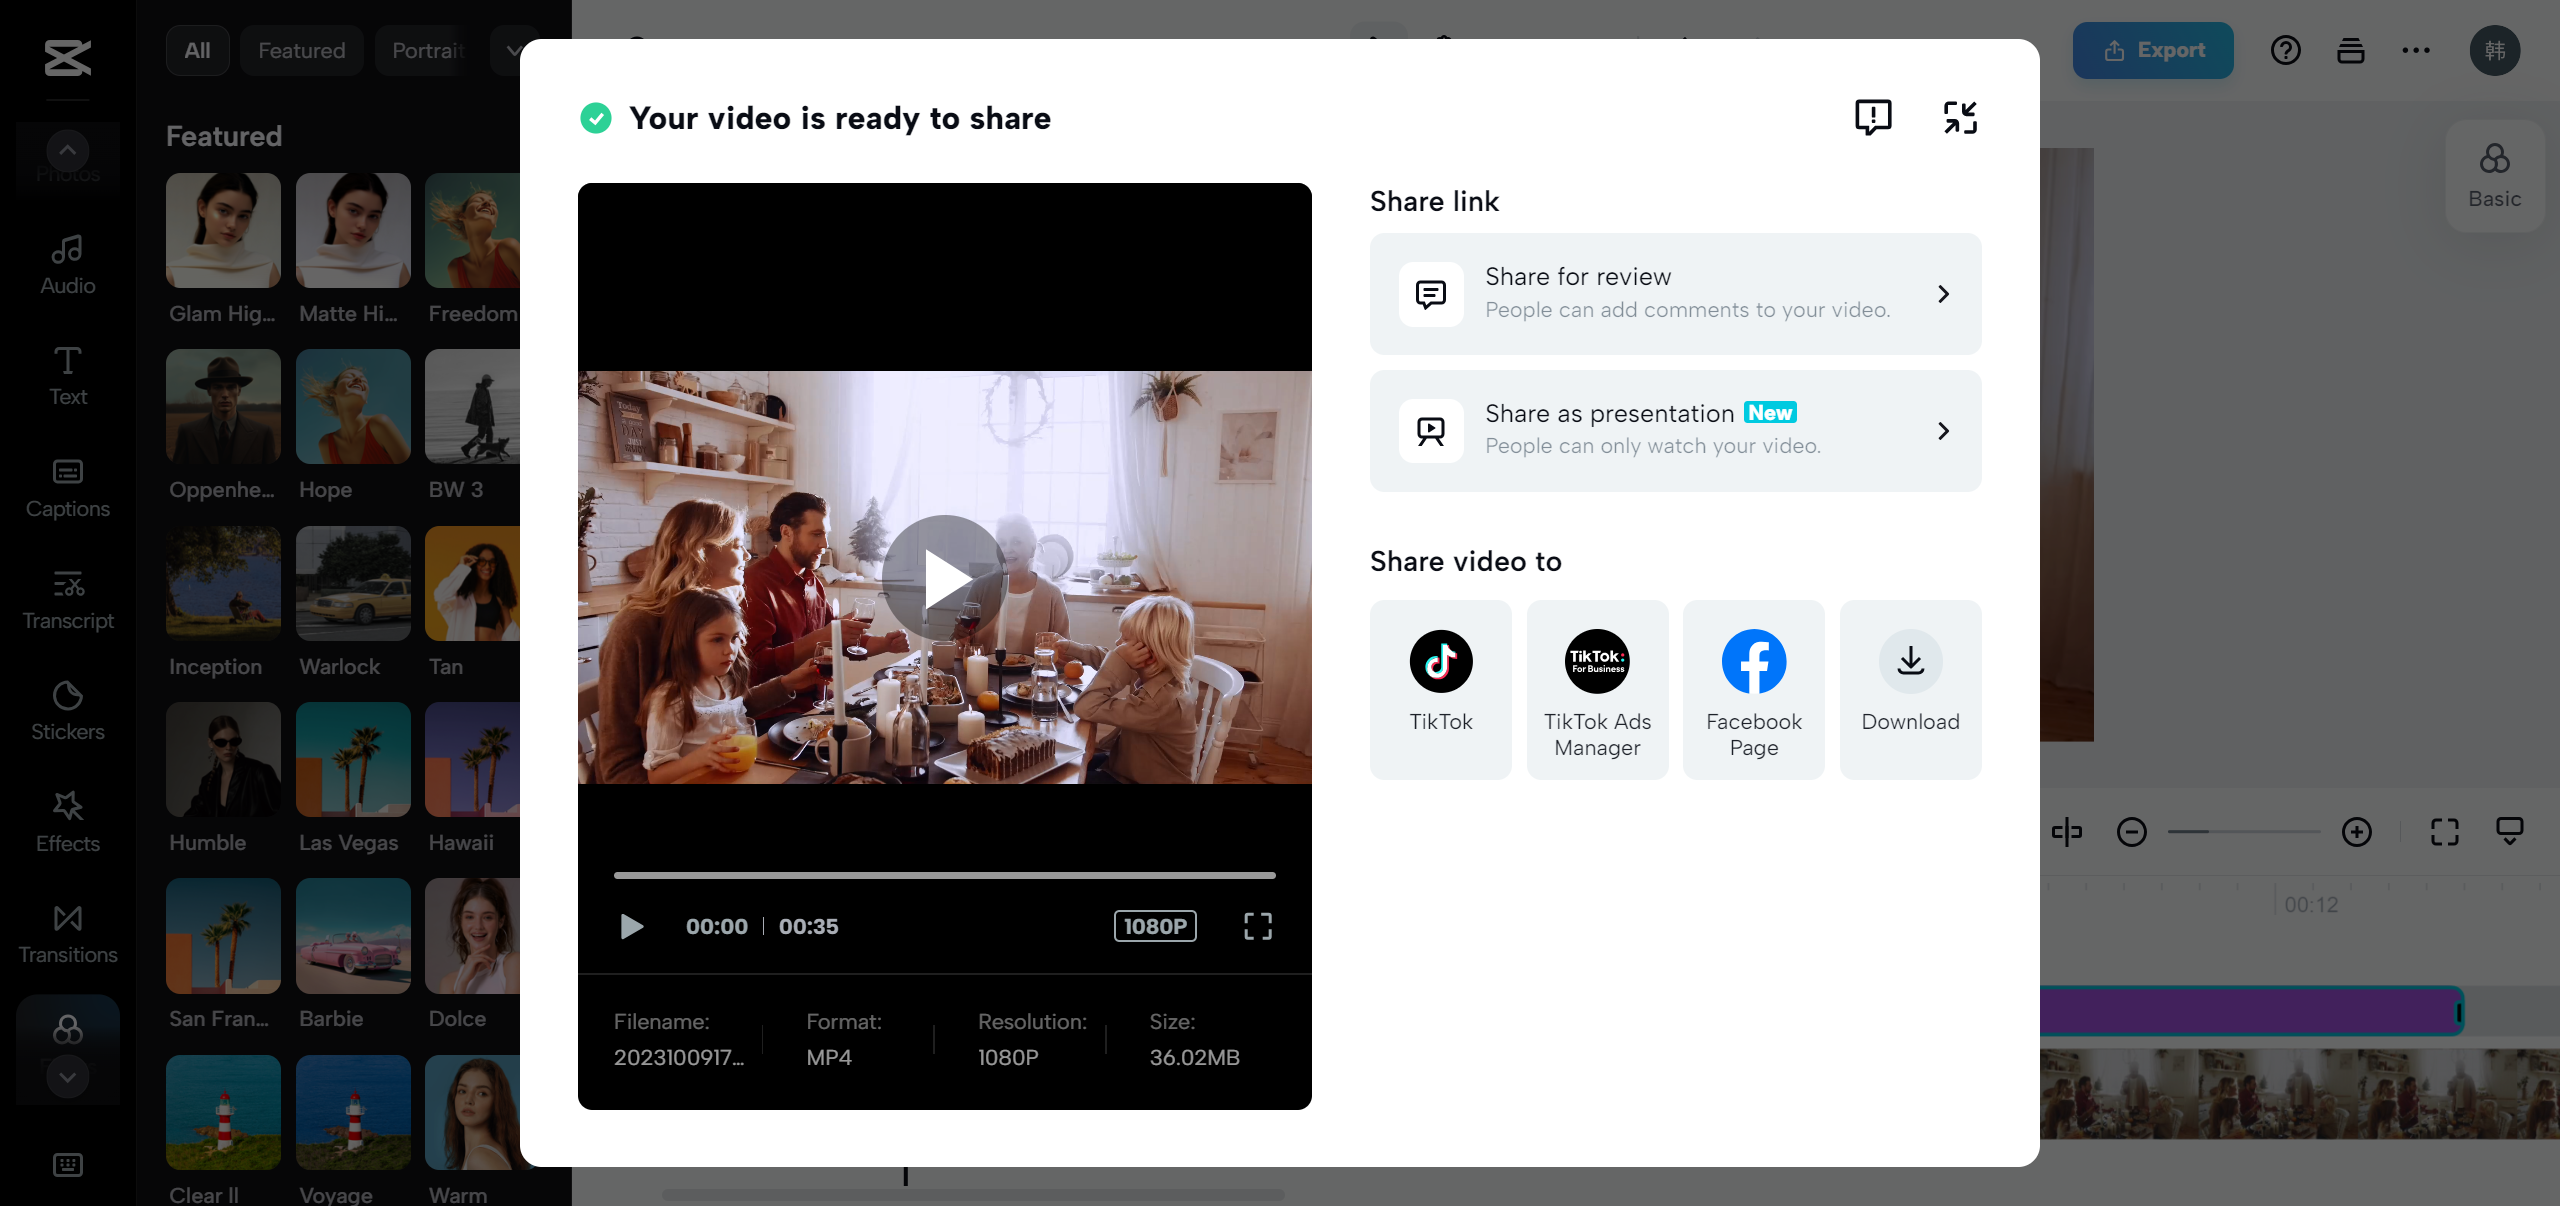Send video to TikTok Ads Manager
Screen dimensions: 2560x1206
1596,689
